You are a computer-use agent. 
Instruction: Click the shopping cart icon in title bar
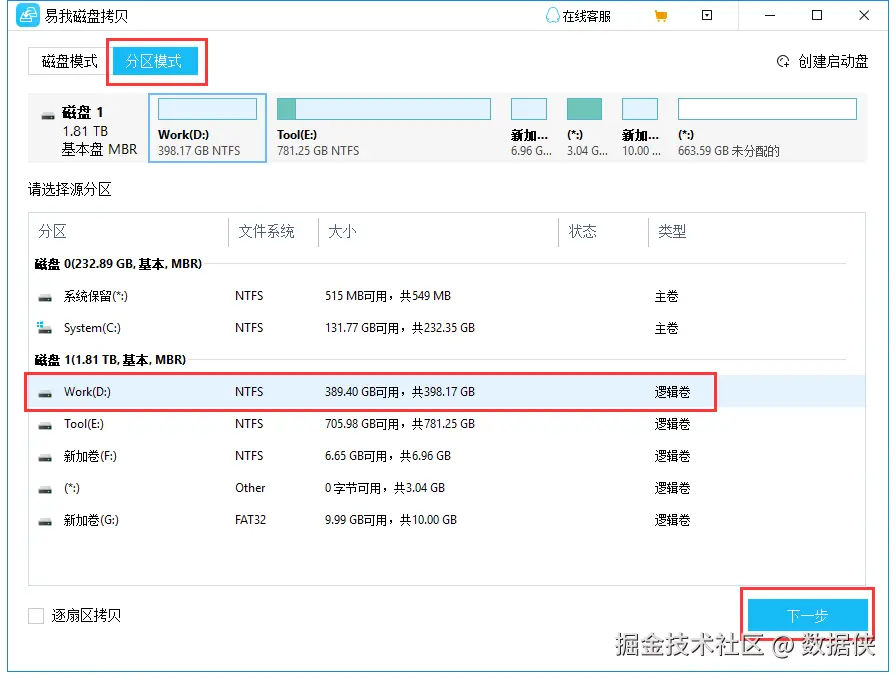(x=660, y=15)
